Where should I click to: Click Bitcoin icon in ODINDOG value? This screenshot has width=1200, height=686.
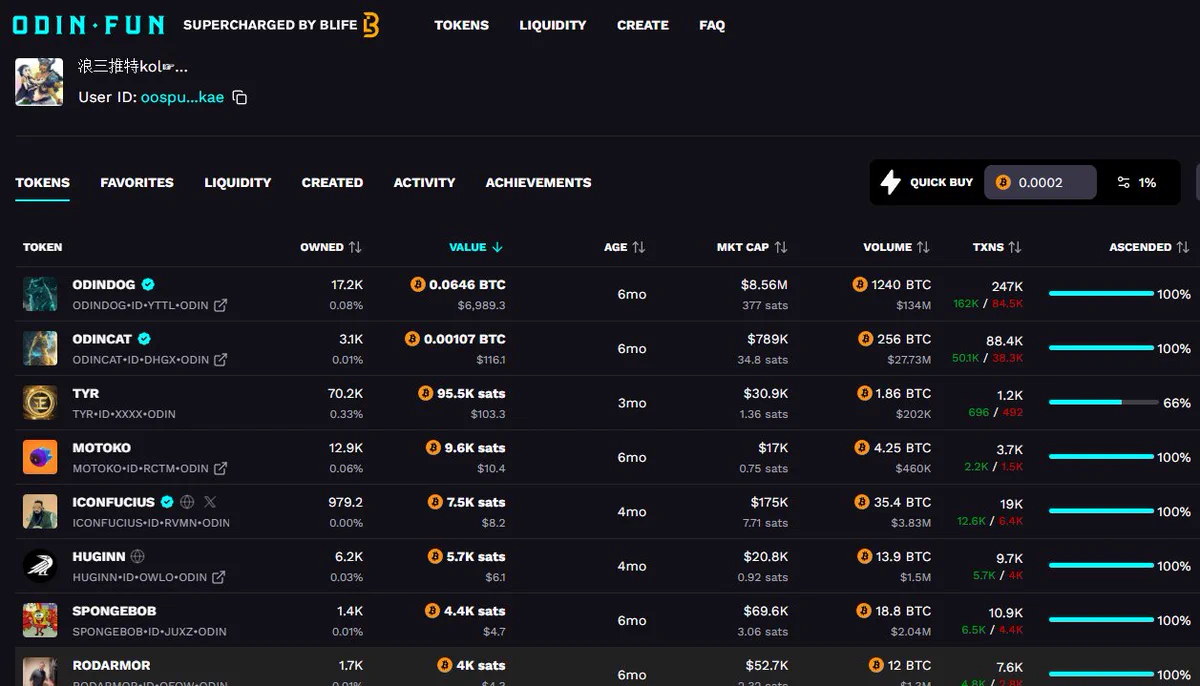pyautogui.click(x=417, y=285)
